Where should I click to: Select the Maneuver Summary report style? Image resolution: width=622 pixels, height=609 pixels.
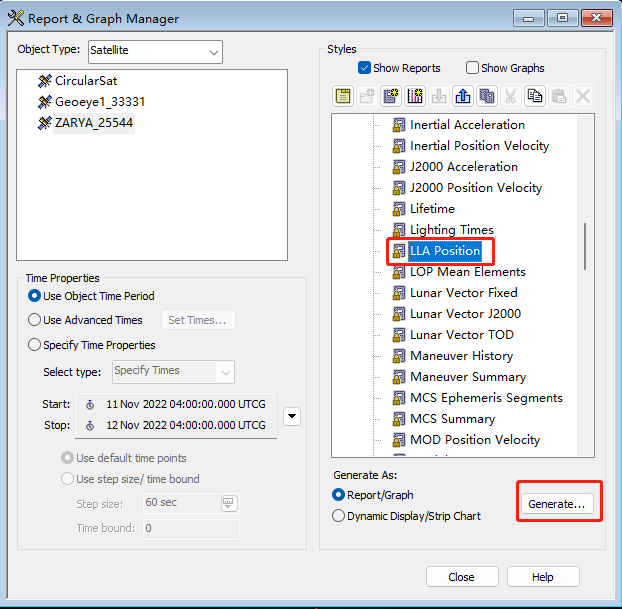click(x=467, y=377)
